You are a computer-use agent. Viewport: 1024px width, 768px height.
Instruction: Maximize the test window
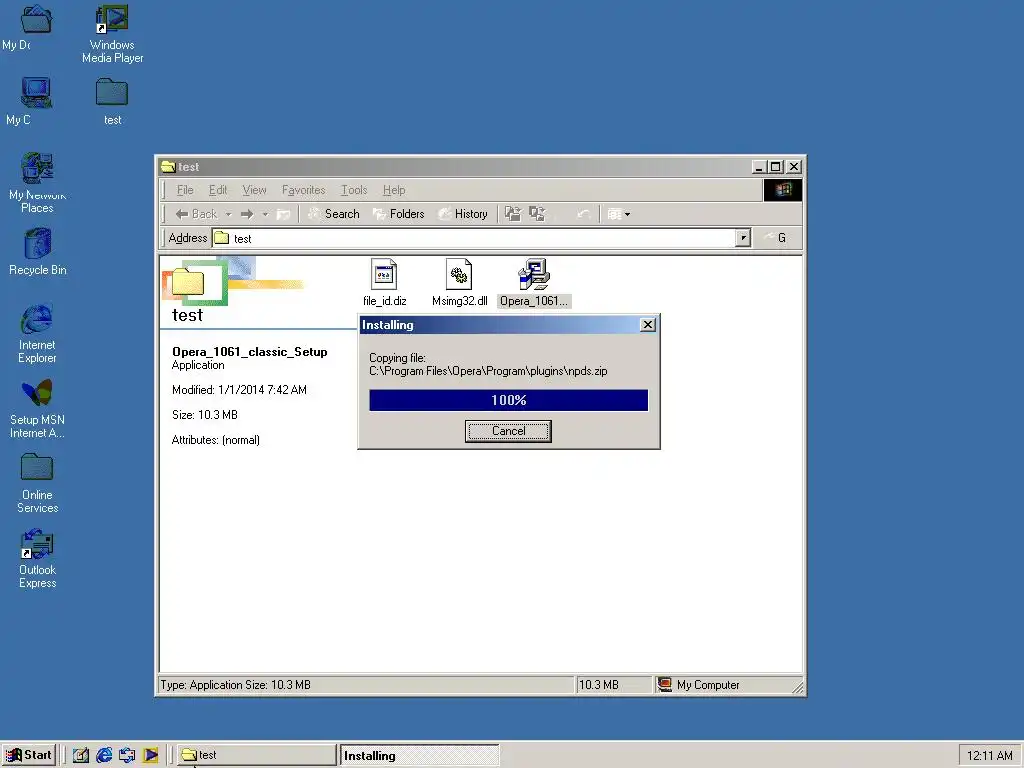[775, 167]
